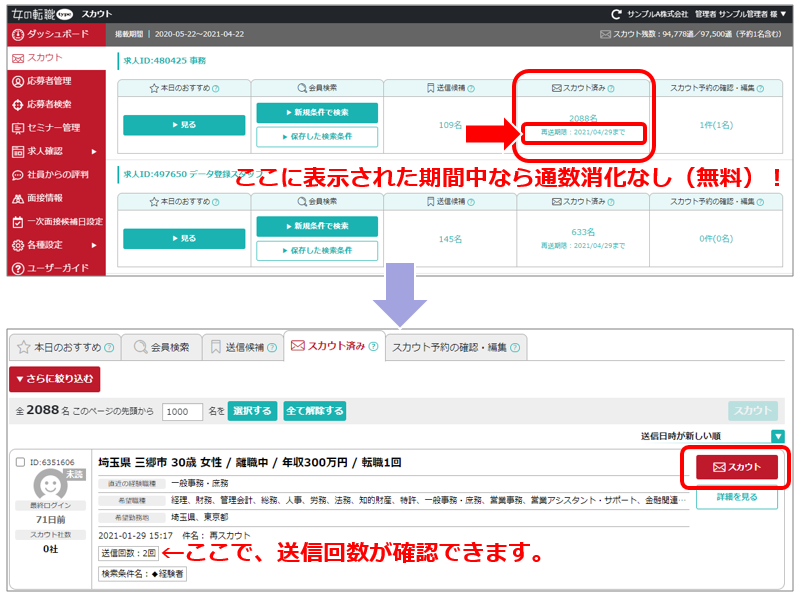Open ユーザーガイド help in the sidebar
This screenshot has width=803, height=601.
(55, 269)
